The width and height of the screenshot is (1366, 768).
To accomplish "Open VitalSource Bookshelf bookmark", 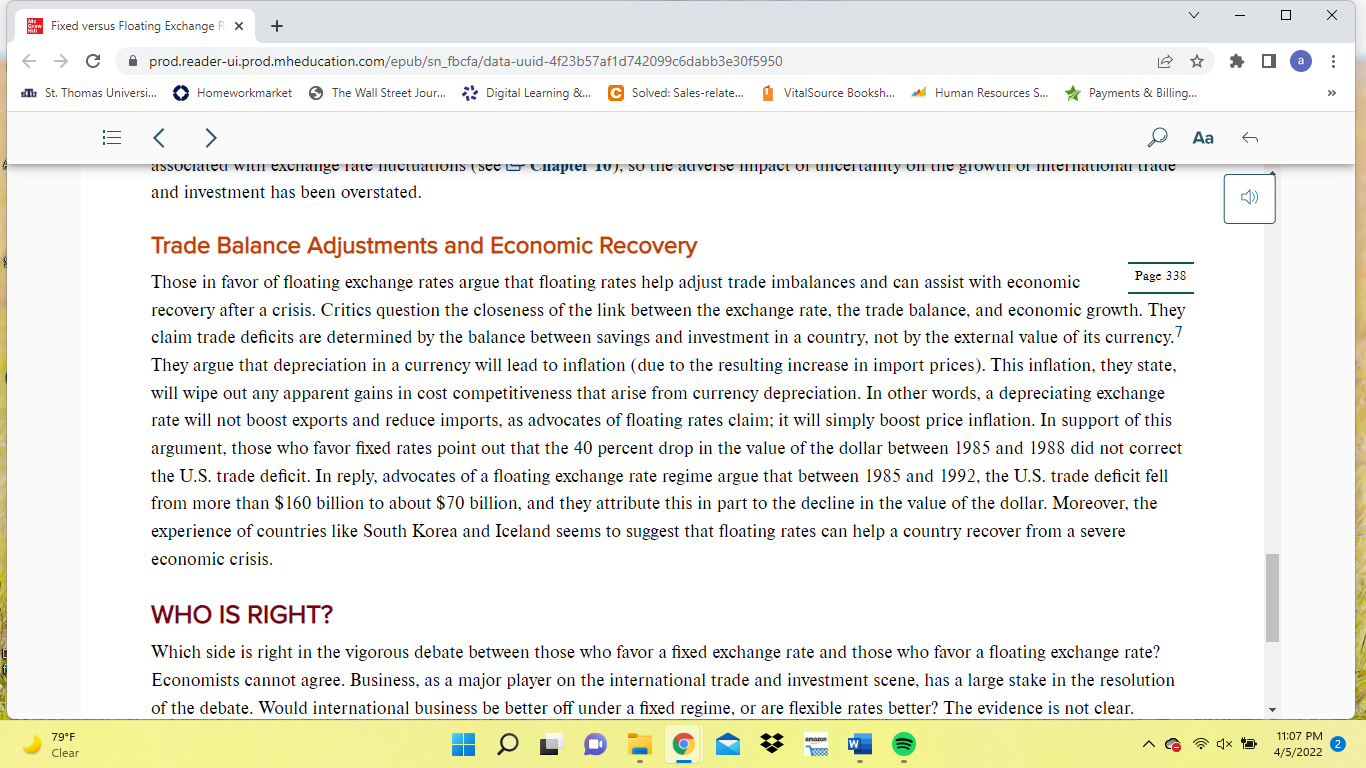I will (x=828, y=93).
